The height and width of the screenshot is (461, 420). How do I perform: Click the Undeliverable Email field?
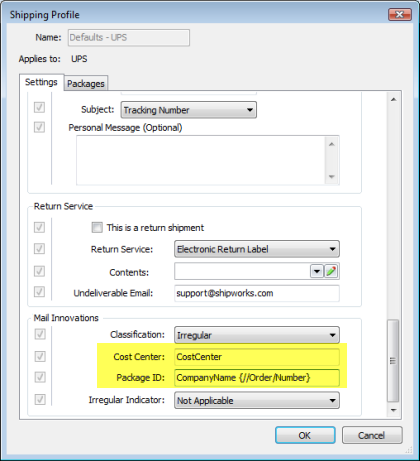click(x=257, y=293)
